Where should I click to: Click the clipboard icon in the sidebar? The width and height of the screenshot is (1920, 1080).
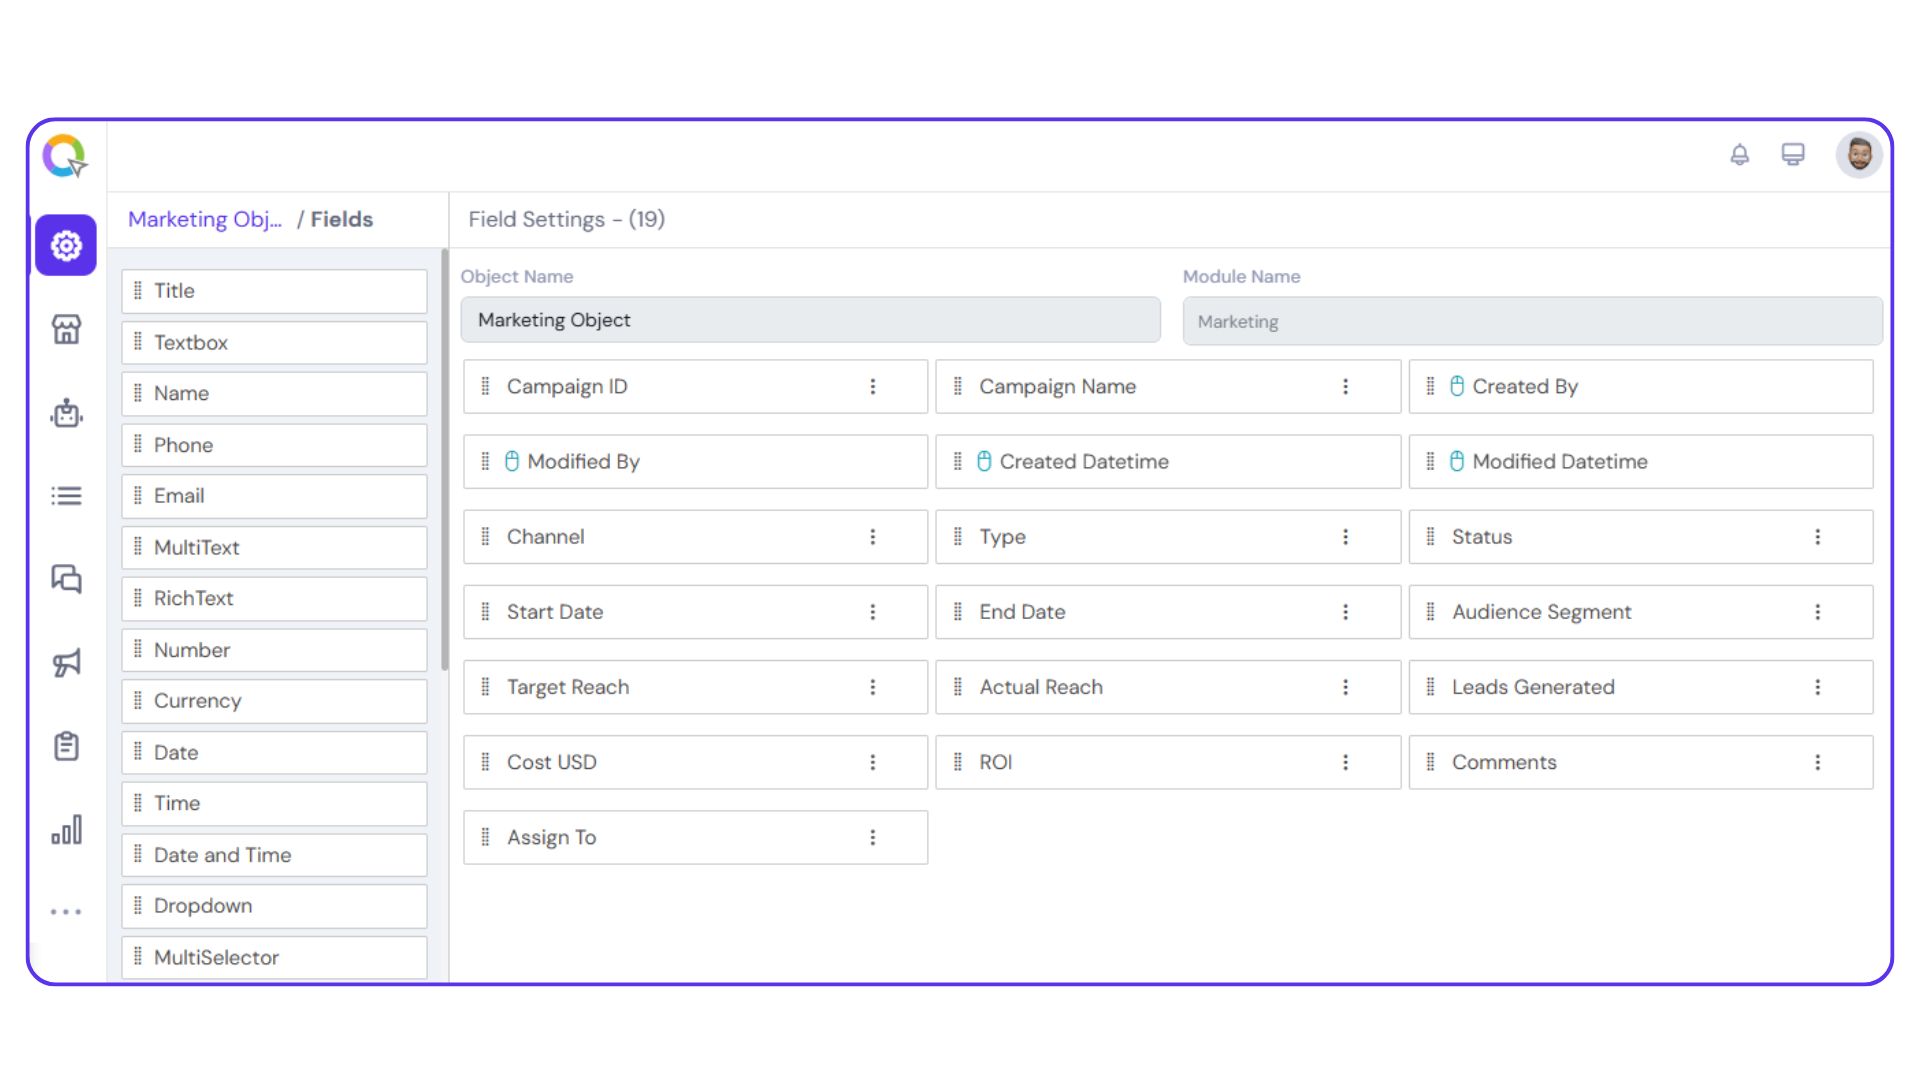coord(65,745)
